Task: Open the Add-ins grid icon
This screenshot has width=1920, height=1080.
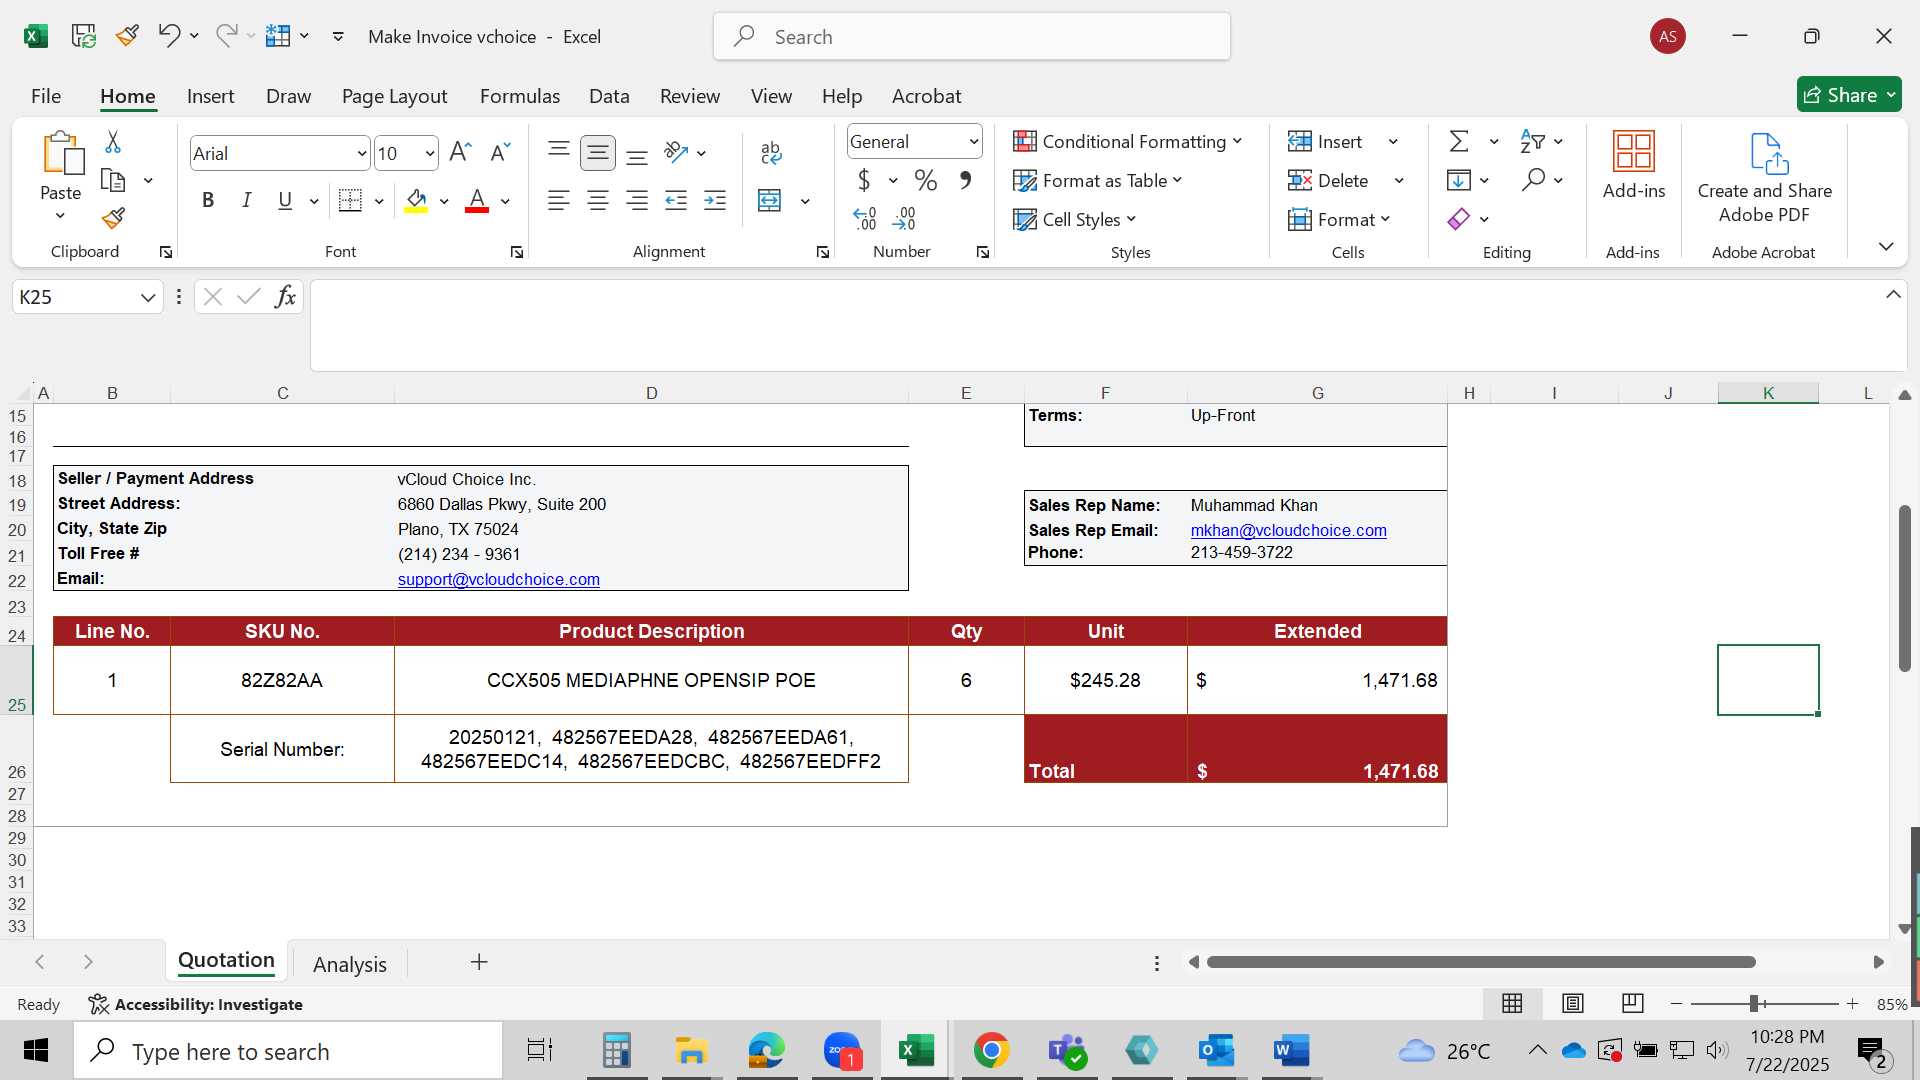Action: tap(1634, 151)
